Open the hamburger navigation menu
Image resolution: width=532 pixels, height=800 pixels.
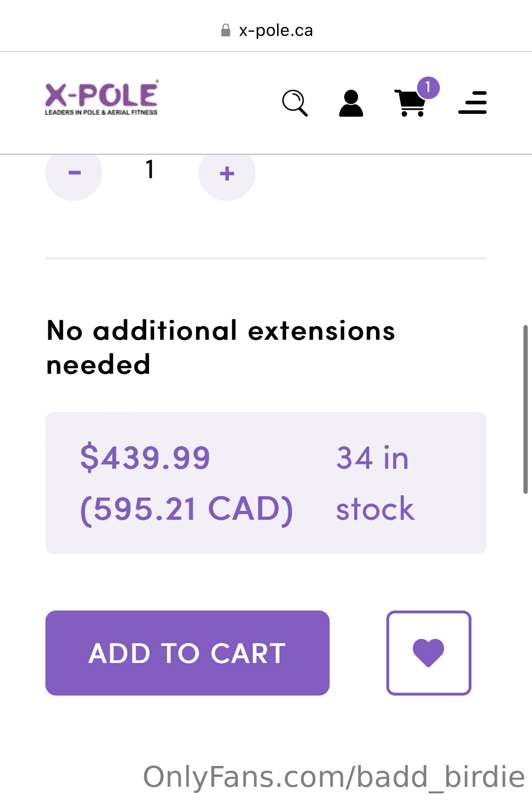472,103
